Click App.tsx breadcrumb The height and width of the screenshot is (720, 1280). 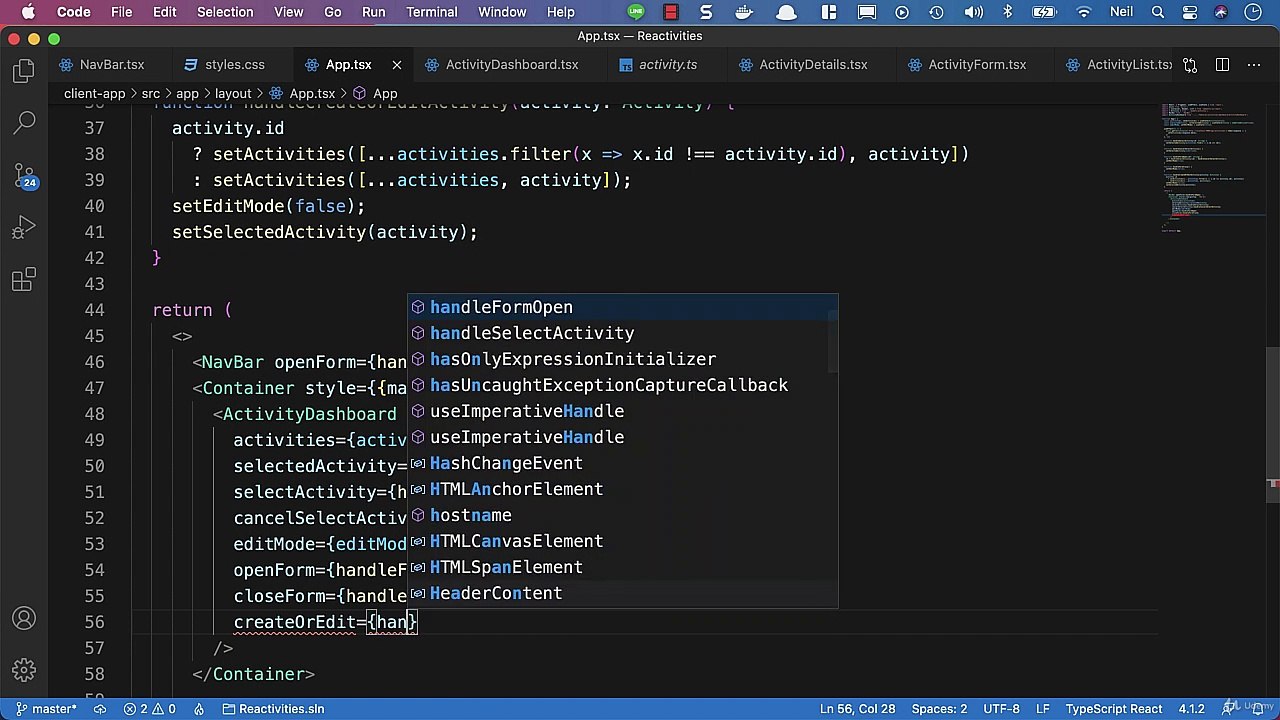click(302, 94)
